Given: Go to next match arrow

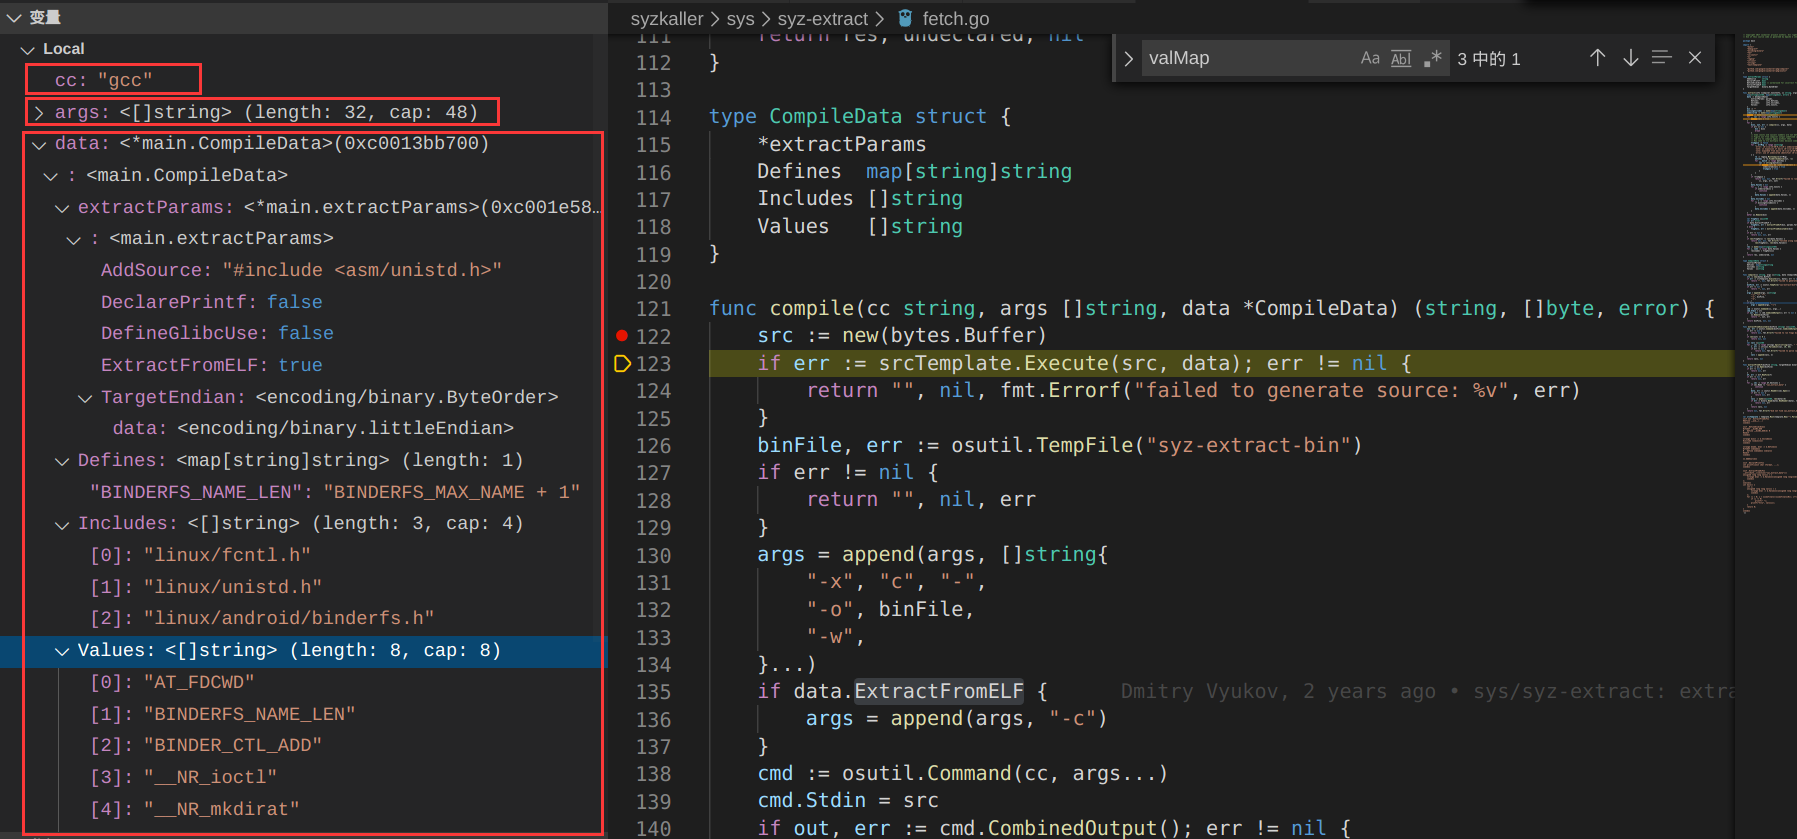Looking at the screenshot, I should coord(1630,58).
